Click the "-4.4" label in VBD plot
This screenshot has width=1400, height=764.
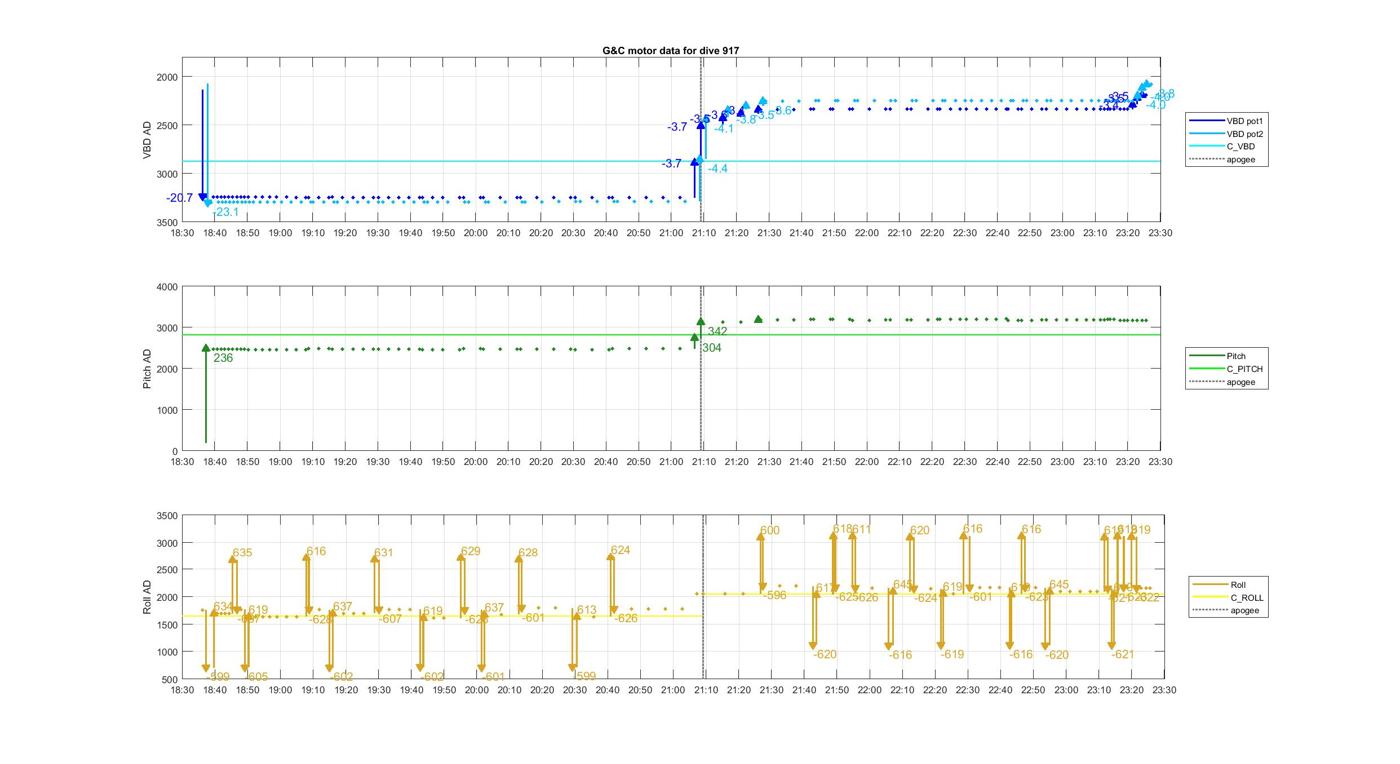pos(718,169)
